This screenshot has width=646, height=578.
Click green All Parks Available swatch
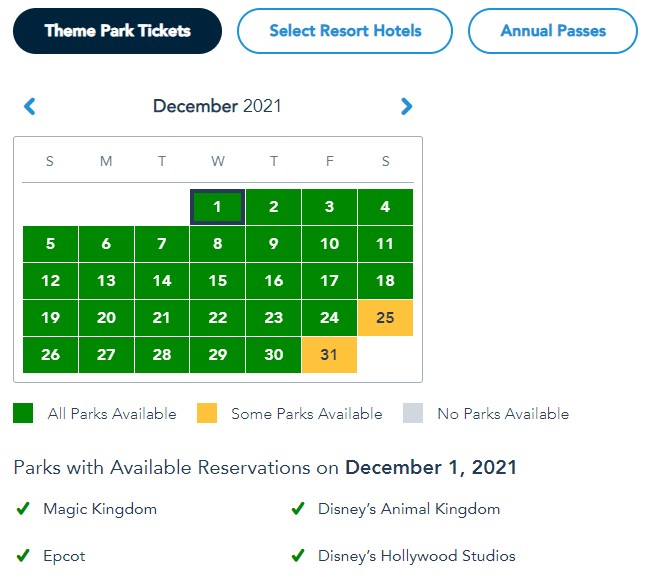23,413
